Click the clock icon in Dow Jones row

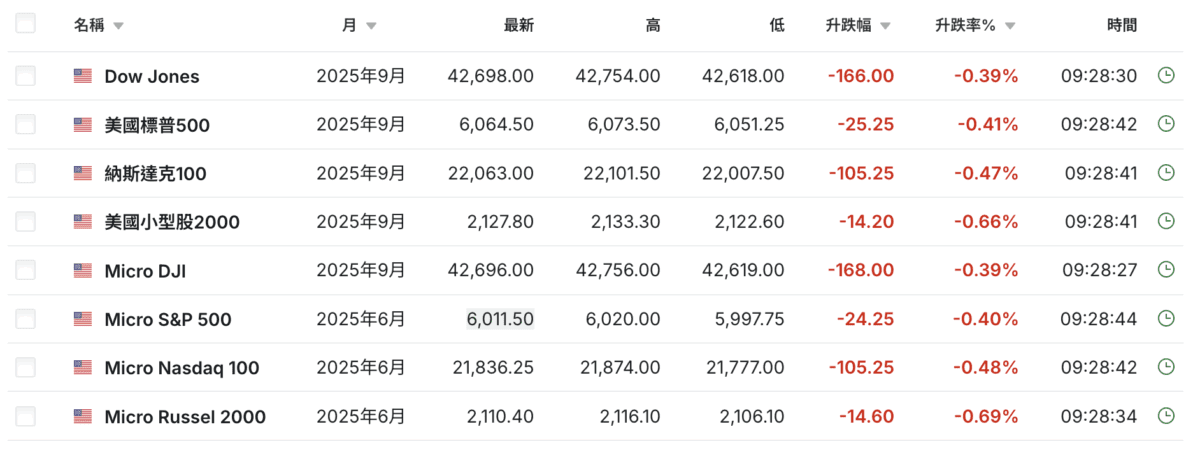[1165, 76]
